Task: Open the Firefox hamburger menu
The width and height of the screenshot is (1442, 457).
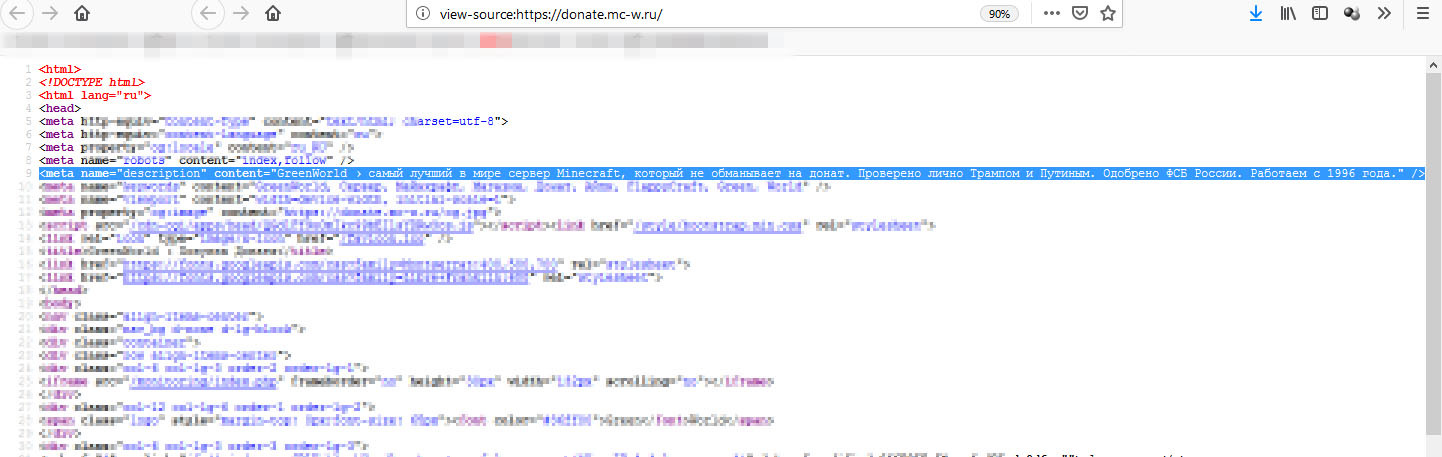Action: tap(1422, 14)
